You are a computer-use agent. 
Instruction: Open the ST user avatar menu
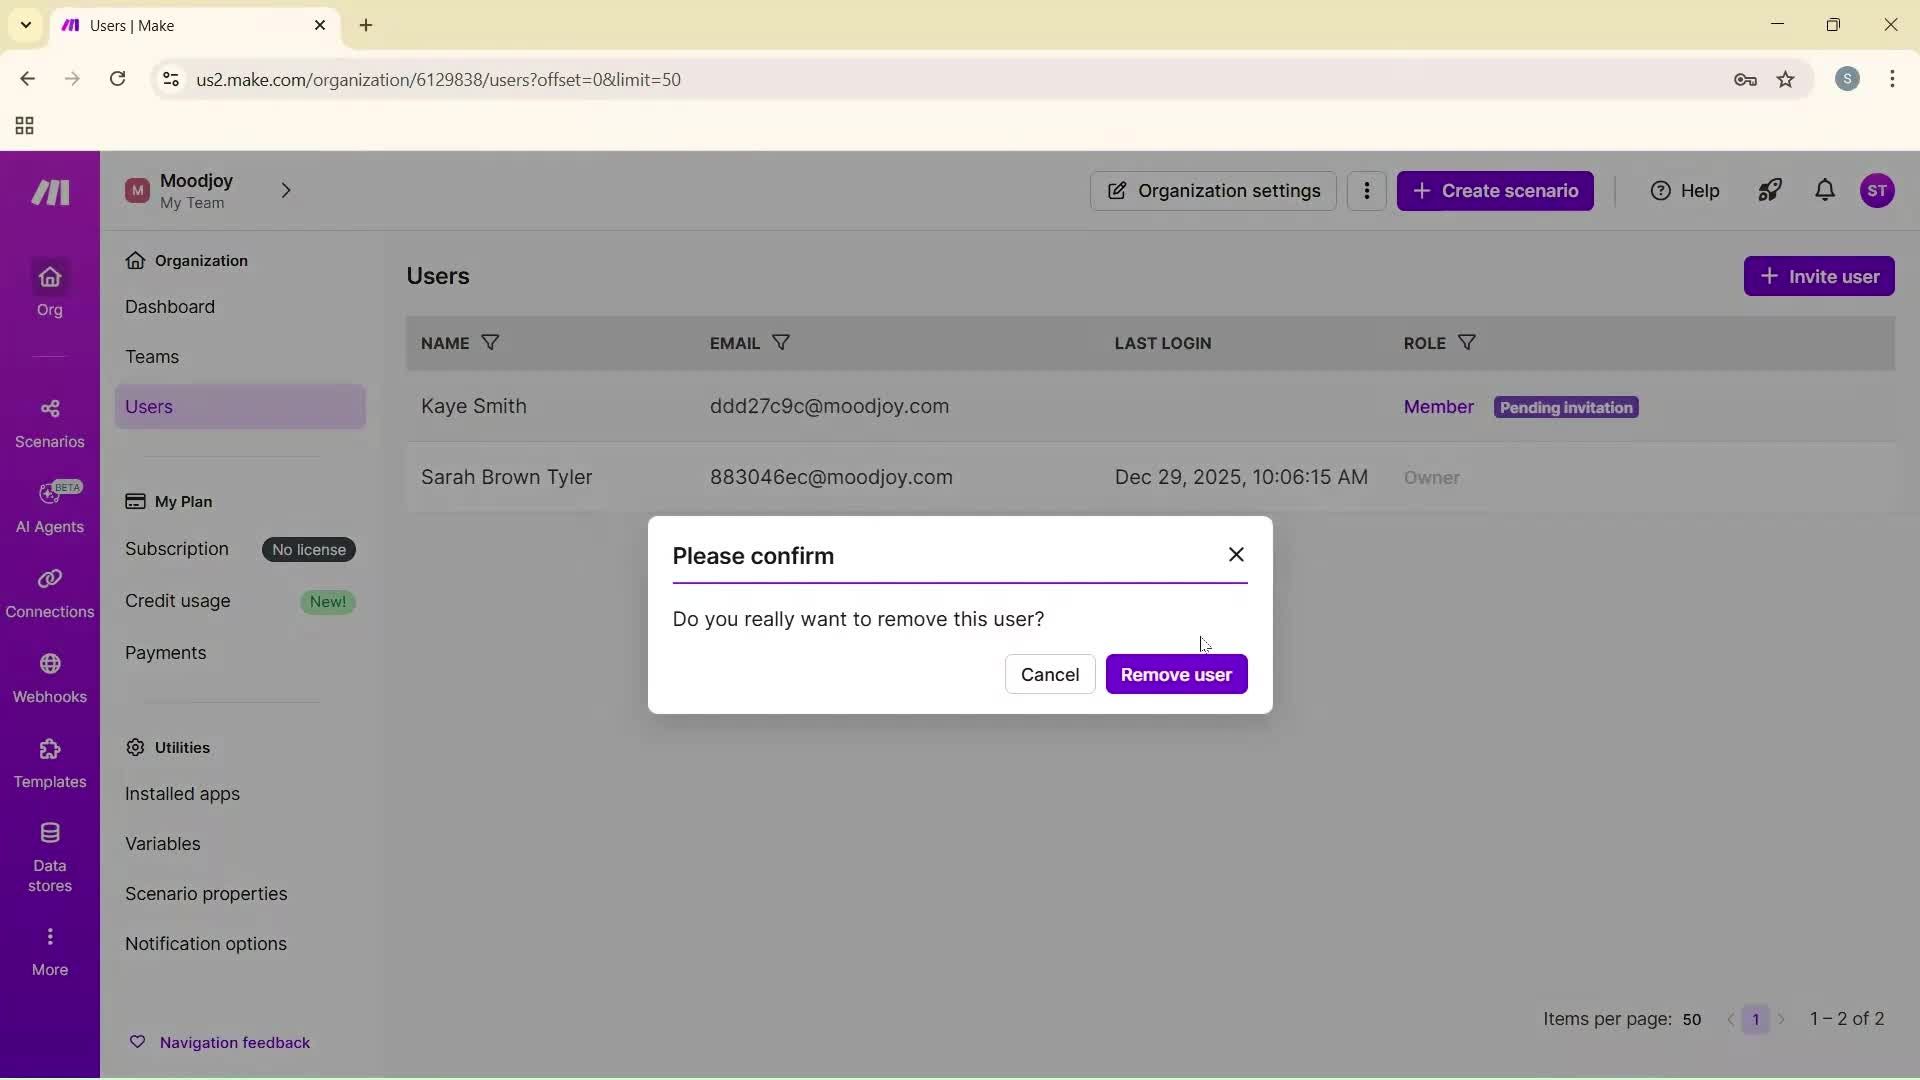tap(1879, 190)
